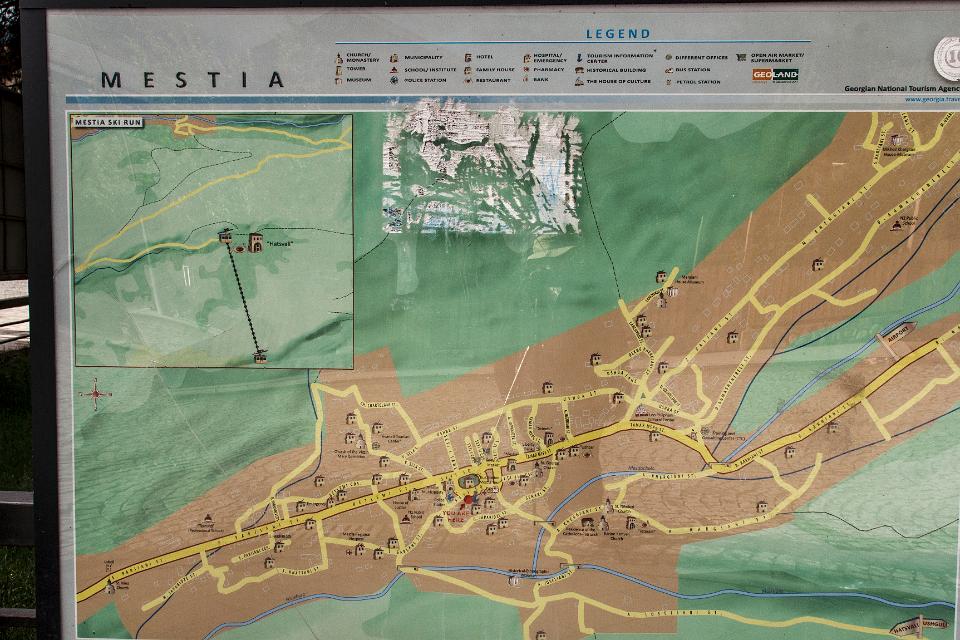Viewport: 960px width, 640px height.
Task: Click the Open Air Market cart icon
Action: [x=741, y=57]
